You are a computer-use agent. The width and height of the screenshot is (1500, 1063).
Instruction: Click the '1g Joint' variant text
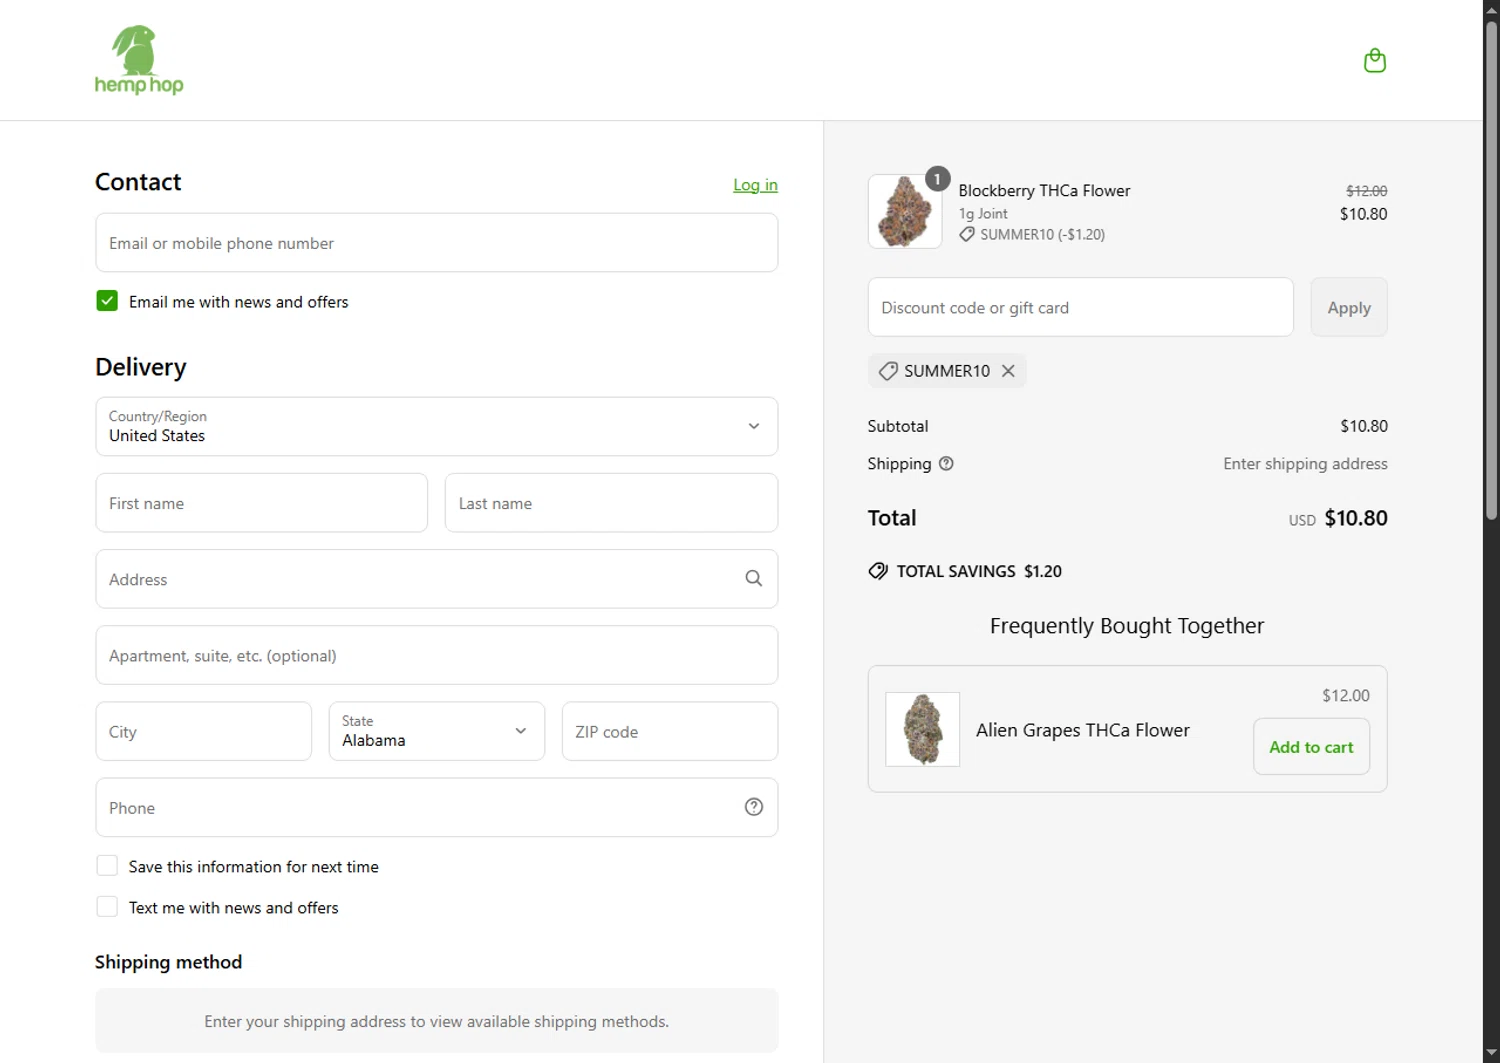point(983,214)
